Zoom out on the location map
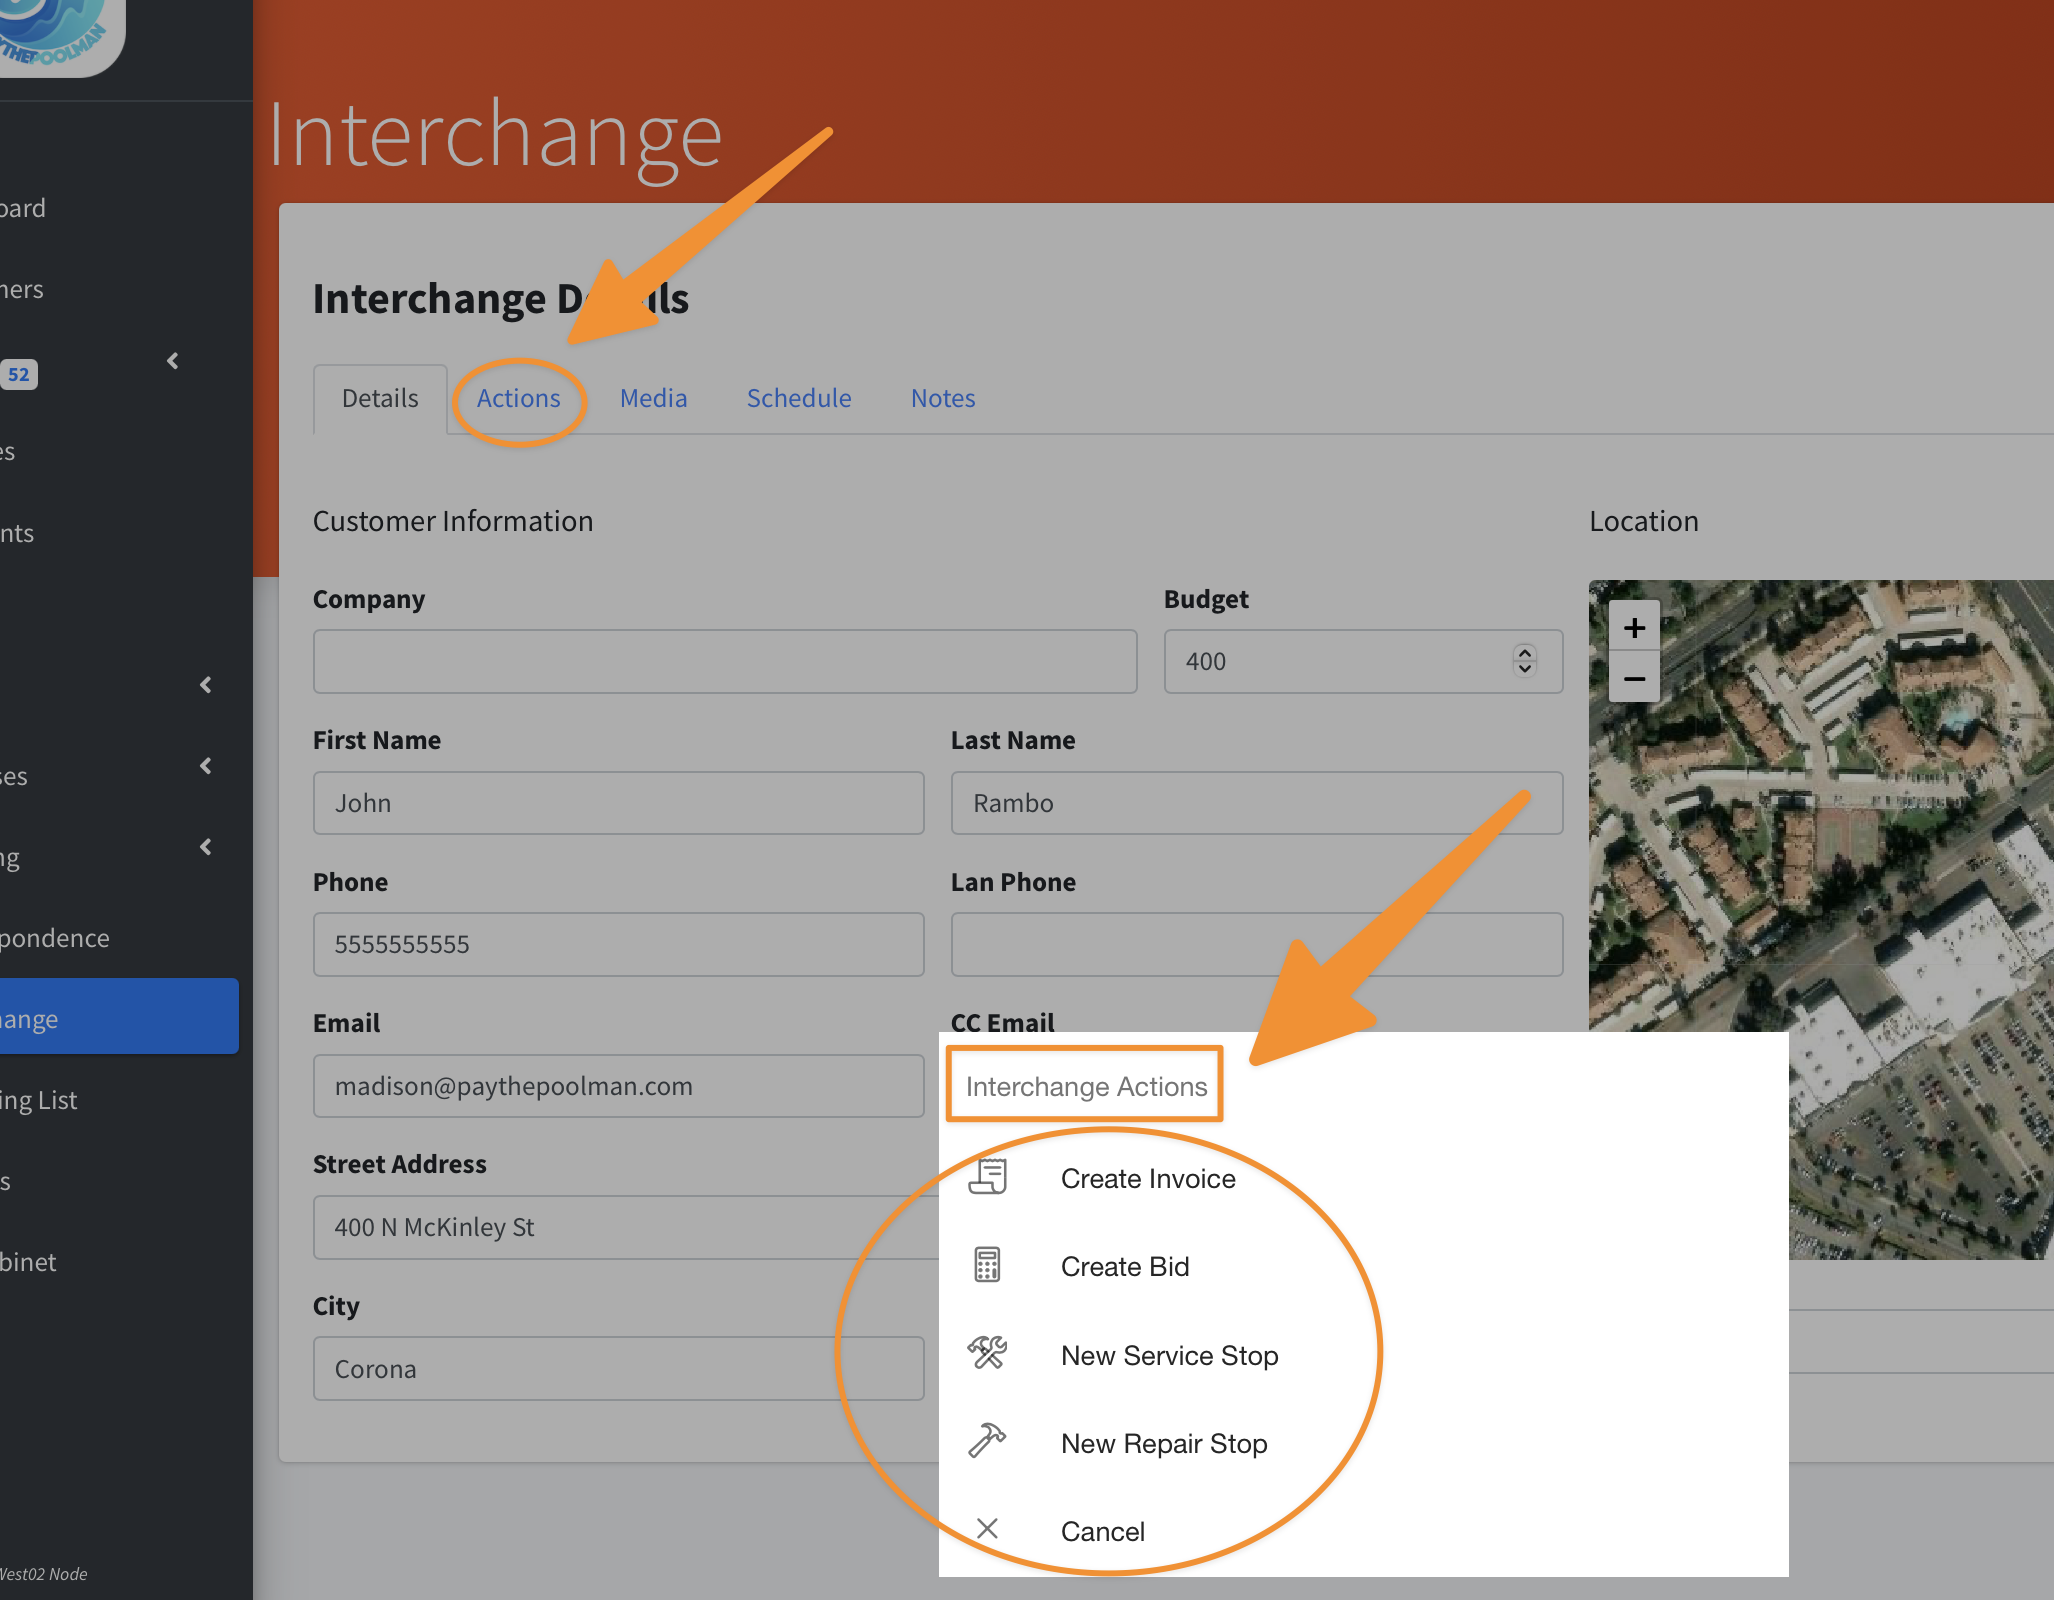This screenshot has width=2054, height=1600. click(1634, 679)
